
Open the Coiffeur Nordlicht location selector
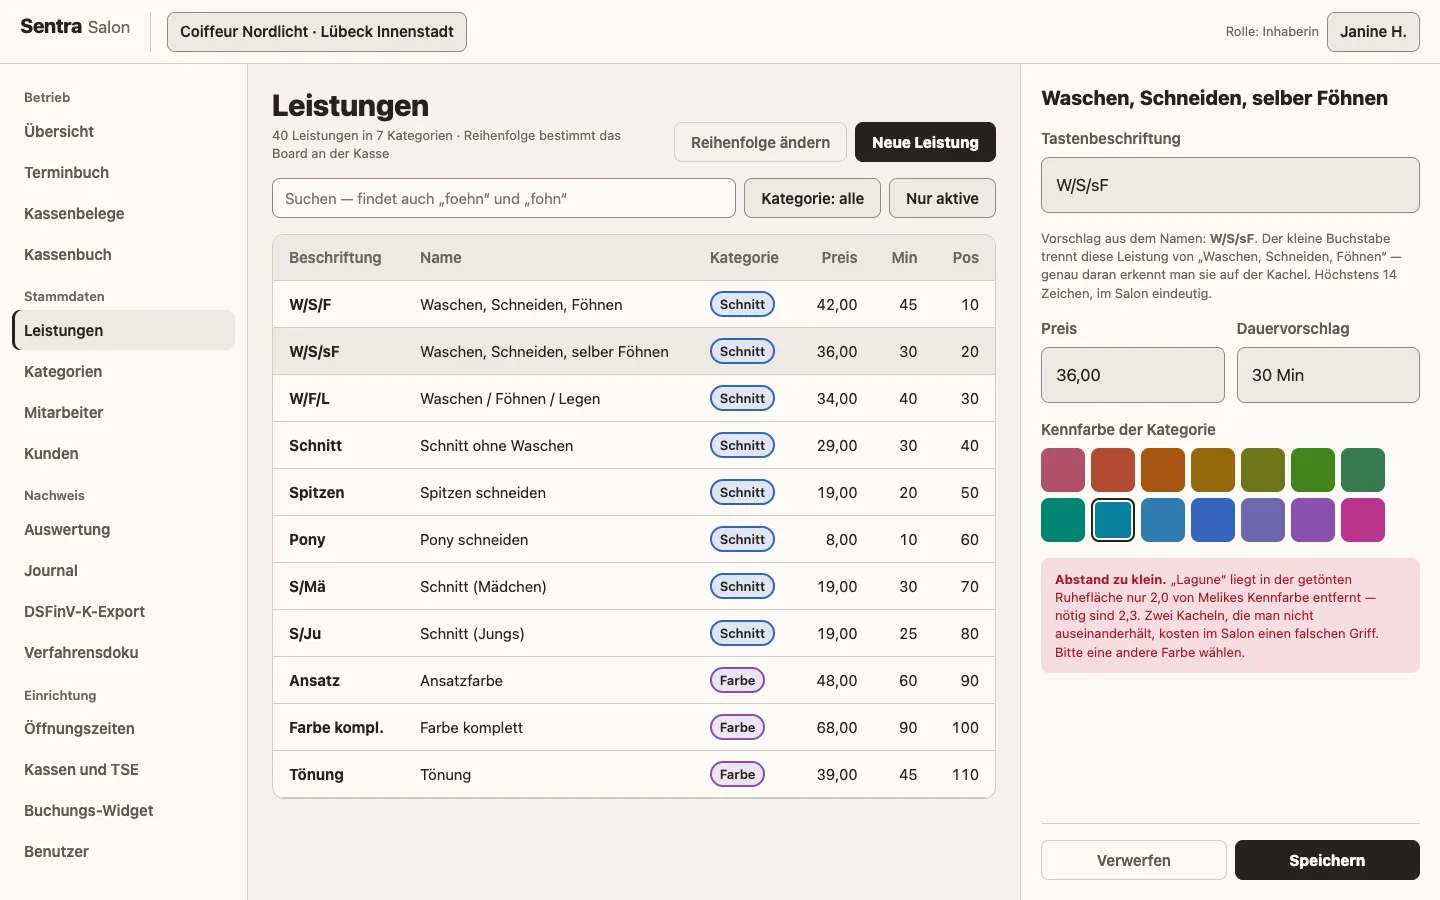[x=316, y=32]
